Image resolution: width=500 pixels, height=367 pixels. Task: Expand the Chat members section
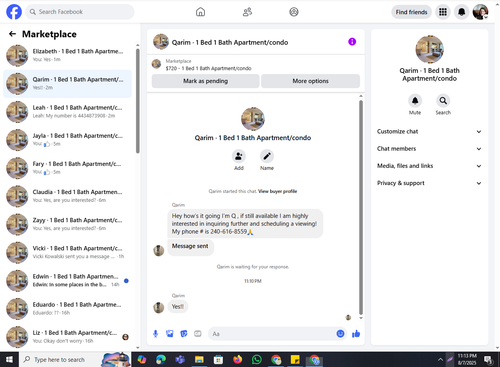coord(429,149)
